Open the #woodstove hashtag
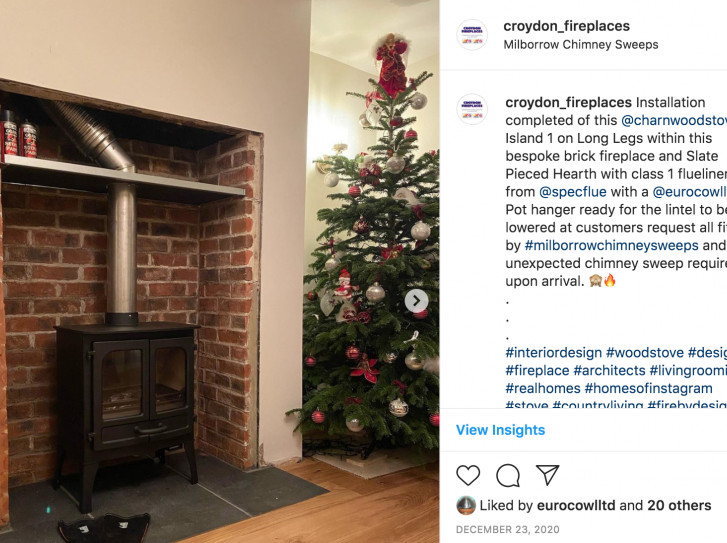727x543 pixels. tap(645, 352)
